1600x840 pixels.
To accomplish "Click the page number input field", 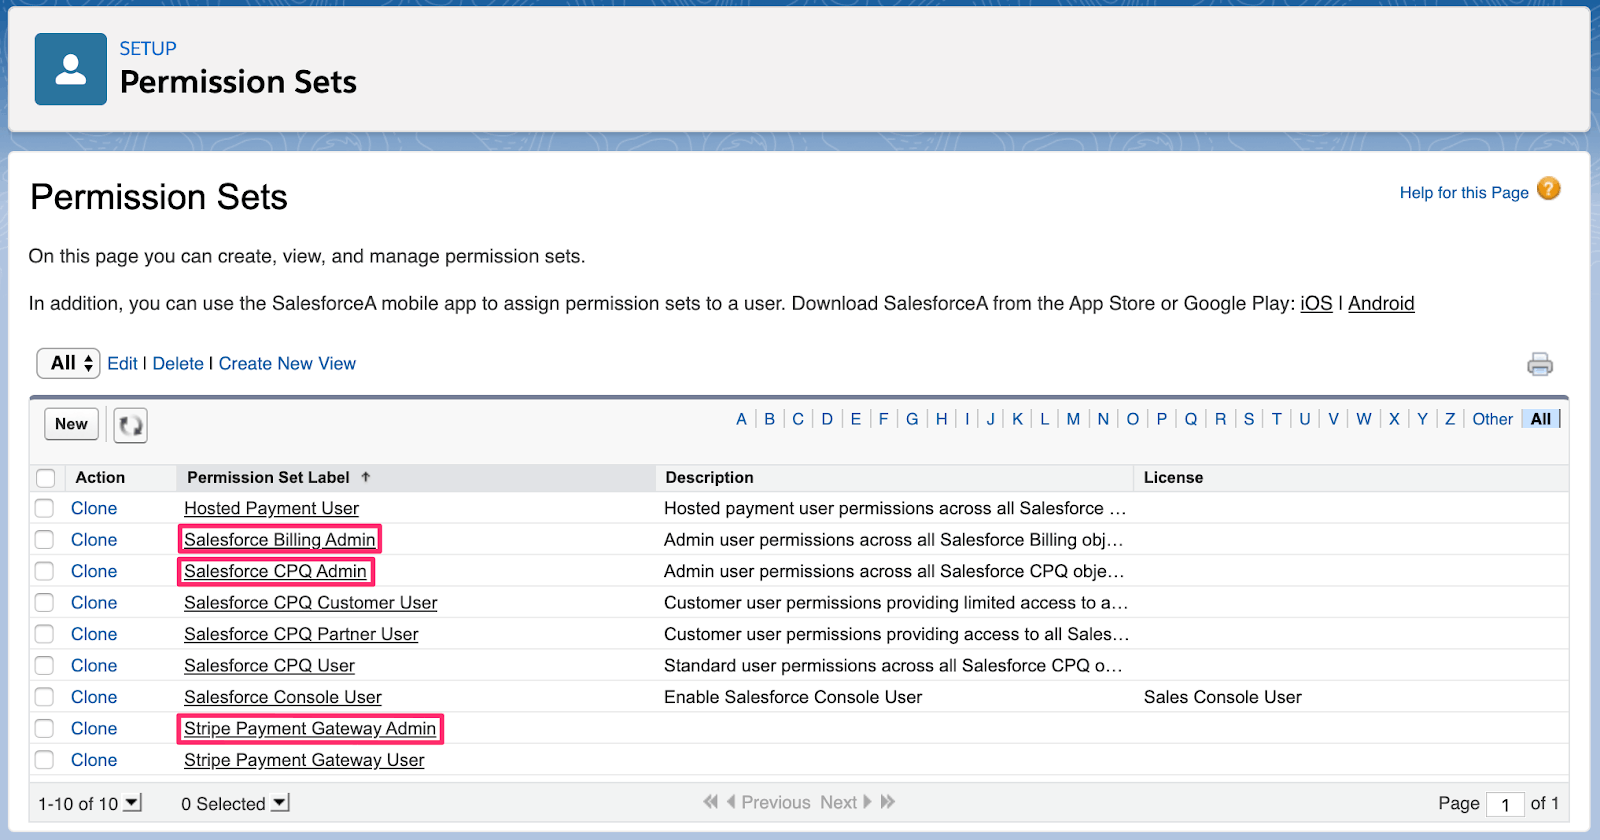I will pos(1505,804).
